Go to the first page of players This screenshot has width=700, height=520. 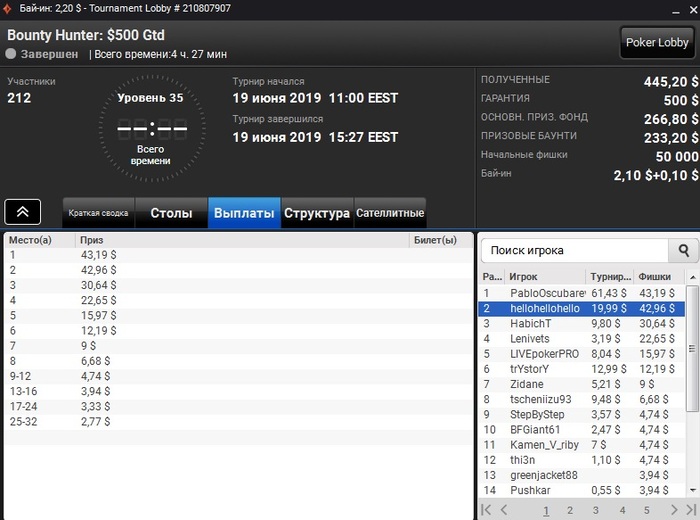click(x=486, y=510)
